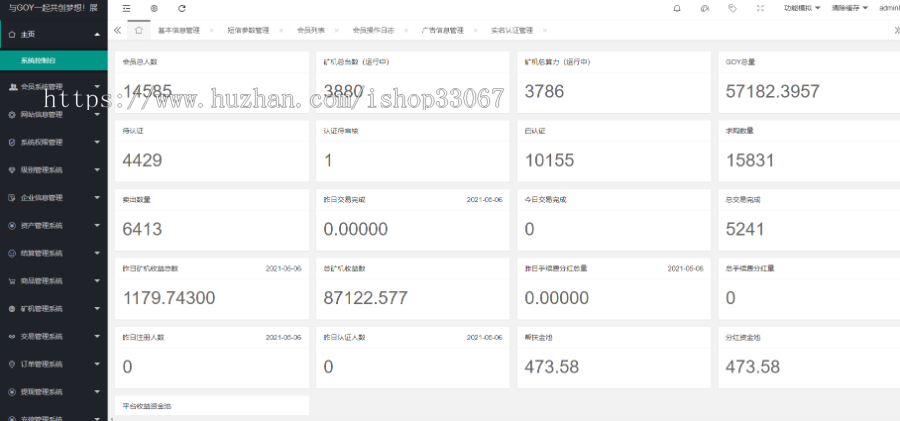Open the 清除缓存 dropdown

[x=849, y=9]
